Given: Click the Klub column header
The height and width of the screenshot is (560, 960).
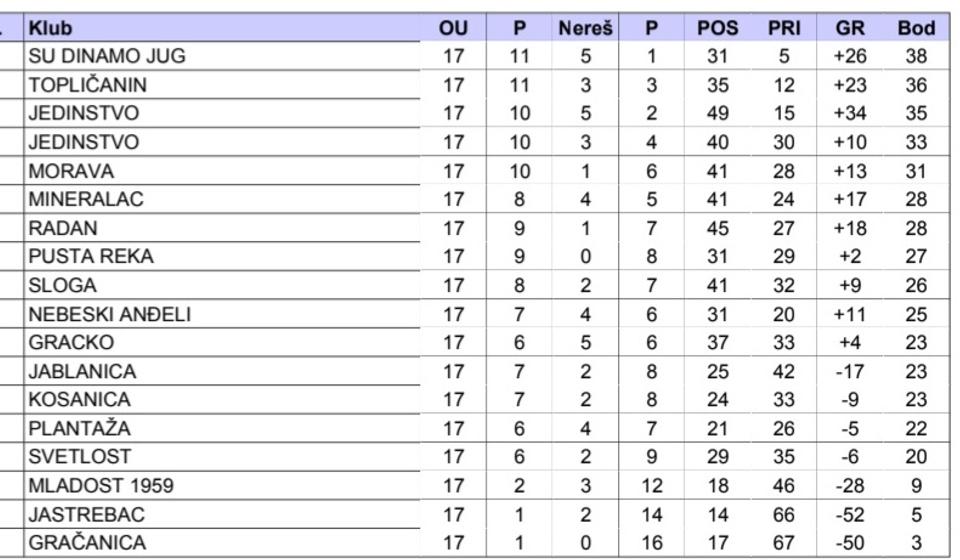Looking at the screenshot, I should point(50,28).
